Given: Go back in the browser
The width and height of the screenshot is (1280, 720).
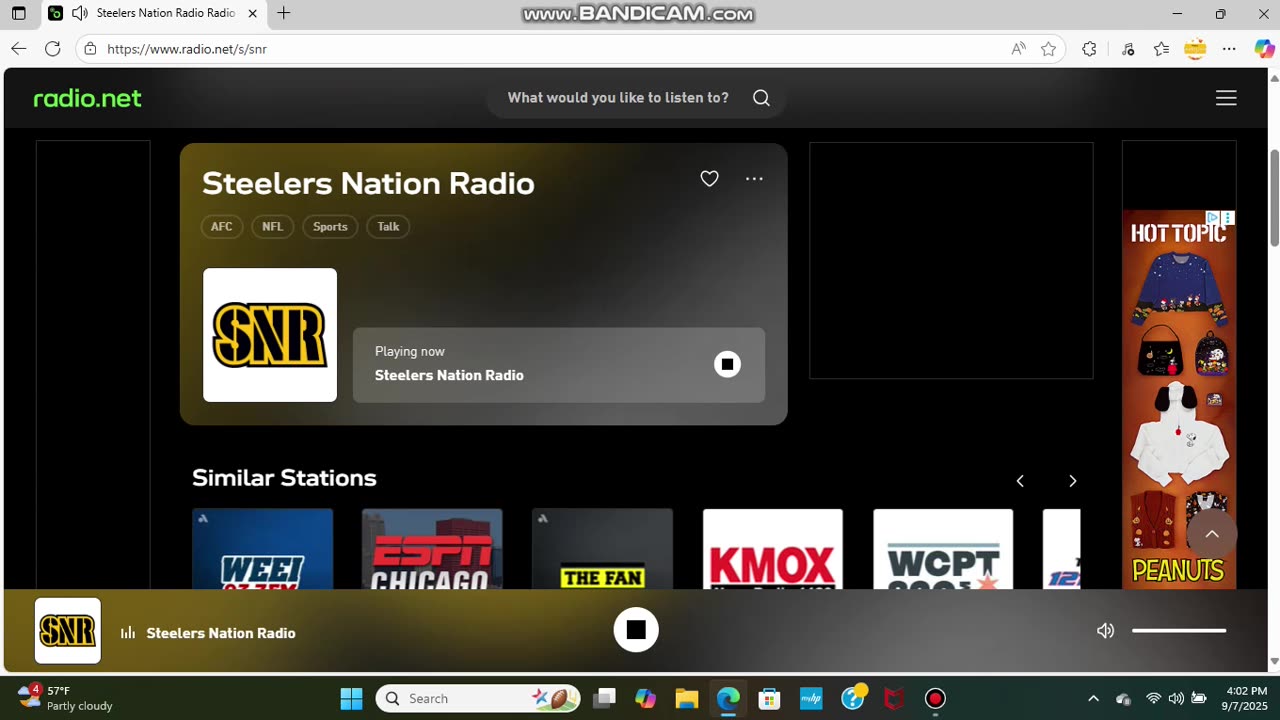Looking at the screenshot, I should point(18,49).
